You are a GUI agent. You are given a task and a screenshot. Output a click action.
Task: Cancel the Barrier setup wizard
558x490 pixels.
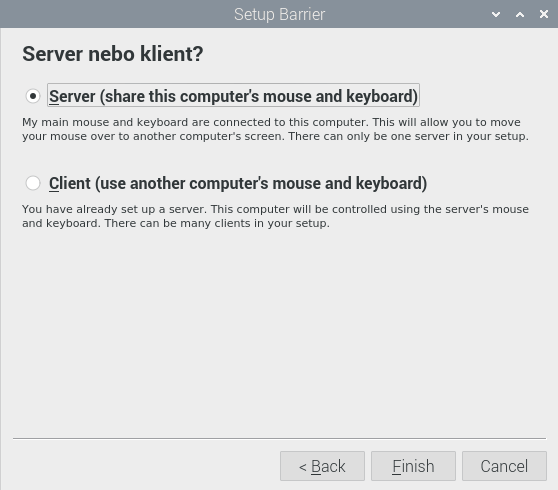(504, 466)
